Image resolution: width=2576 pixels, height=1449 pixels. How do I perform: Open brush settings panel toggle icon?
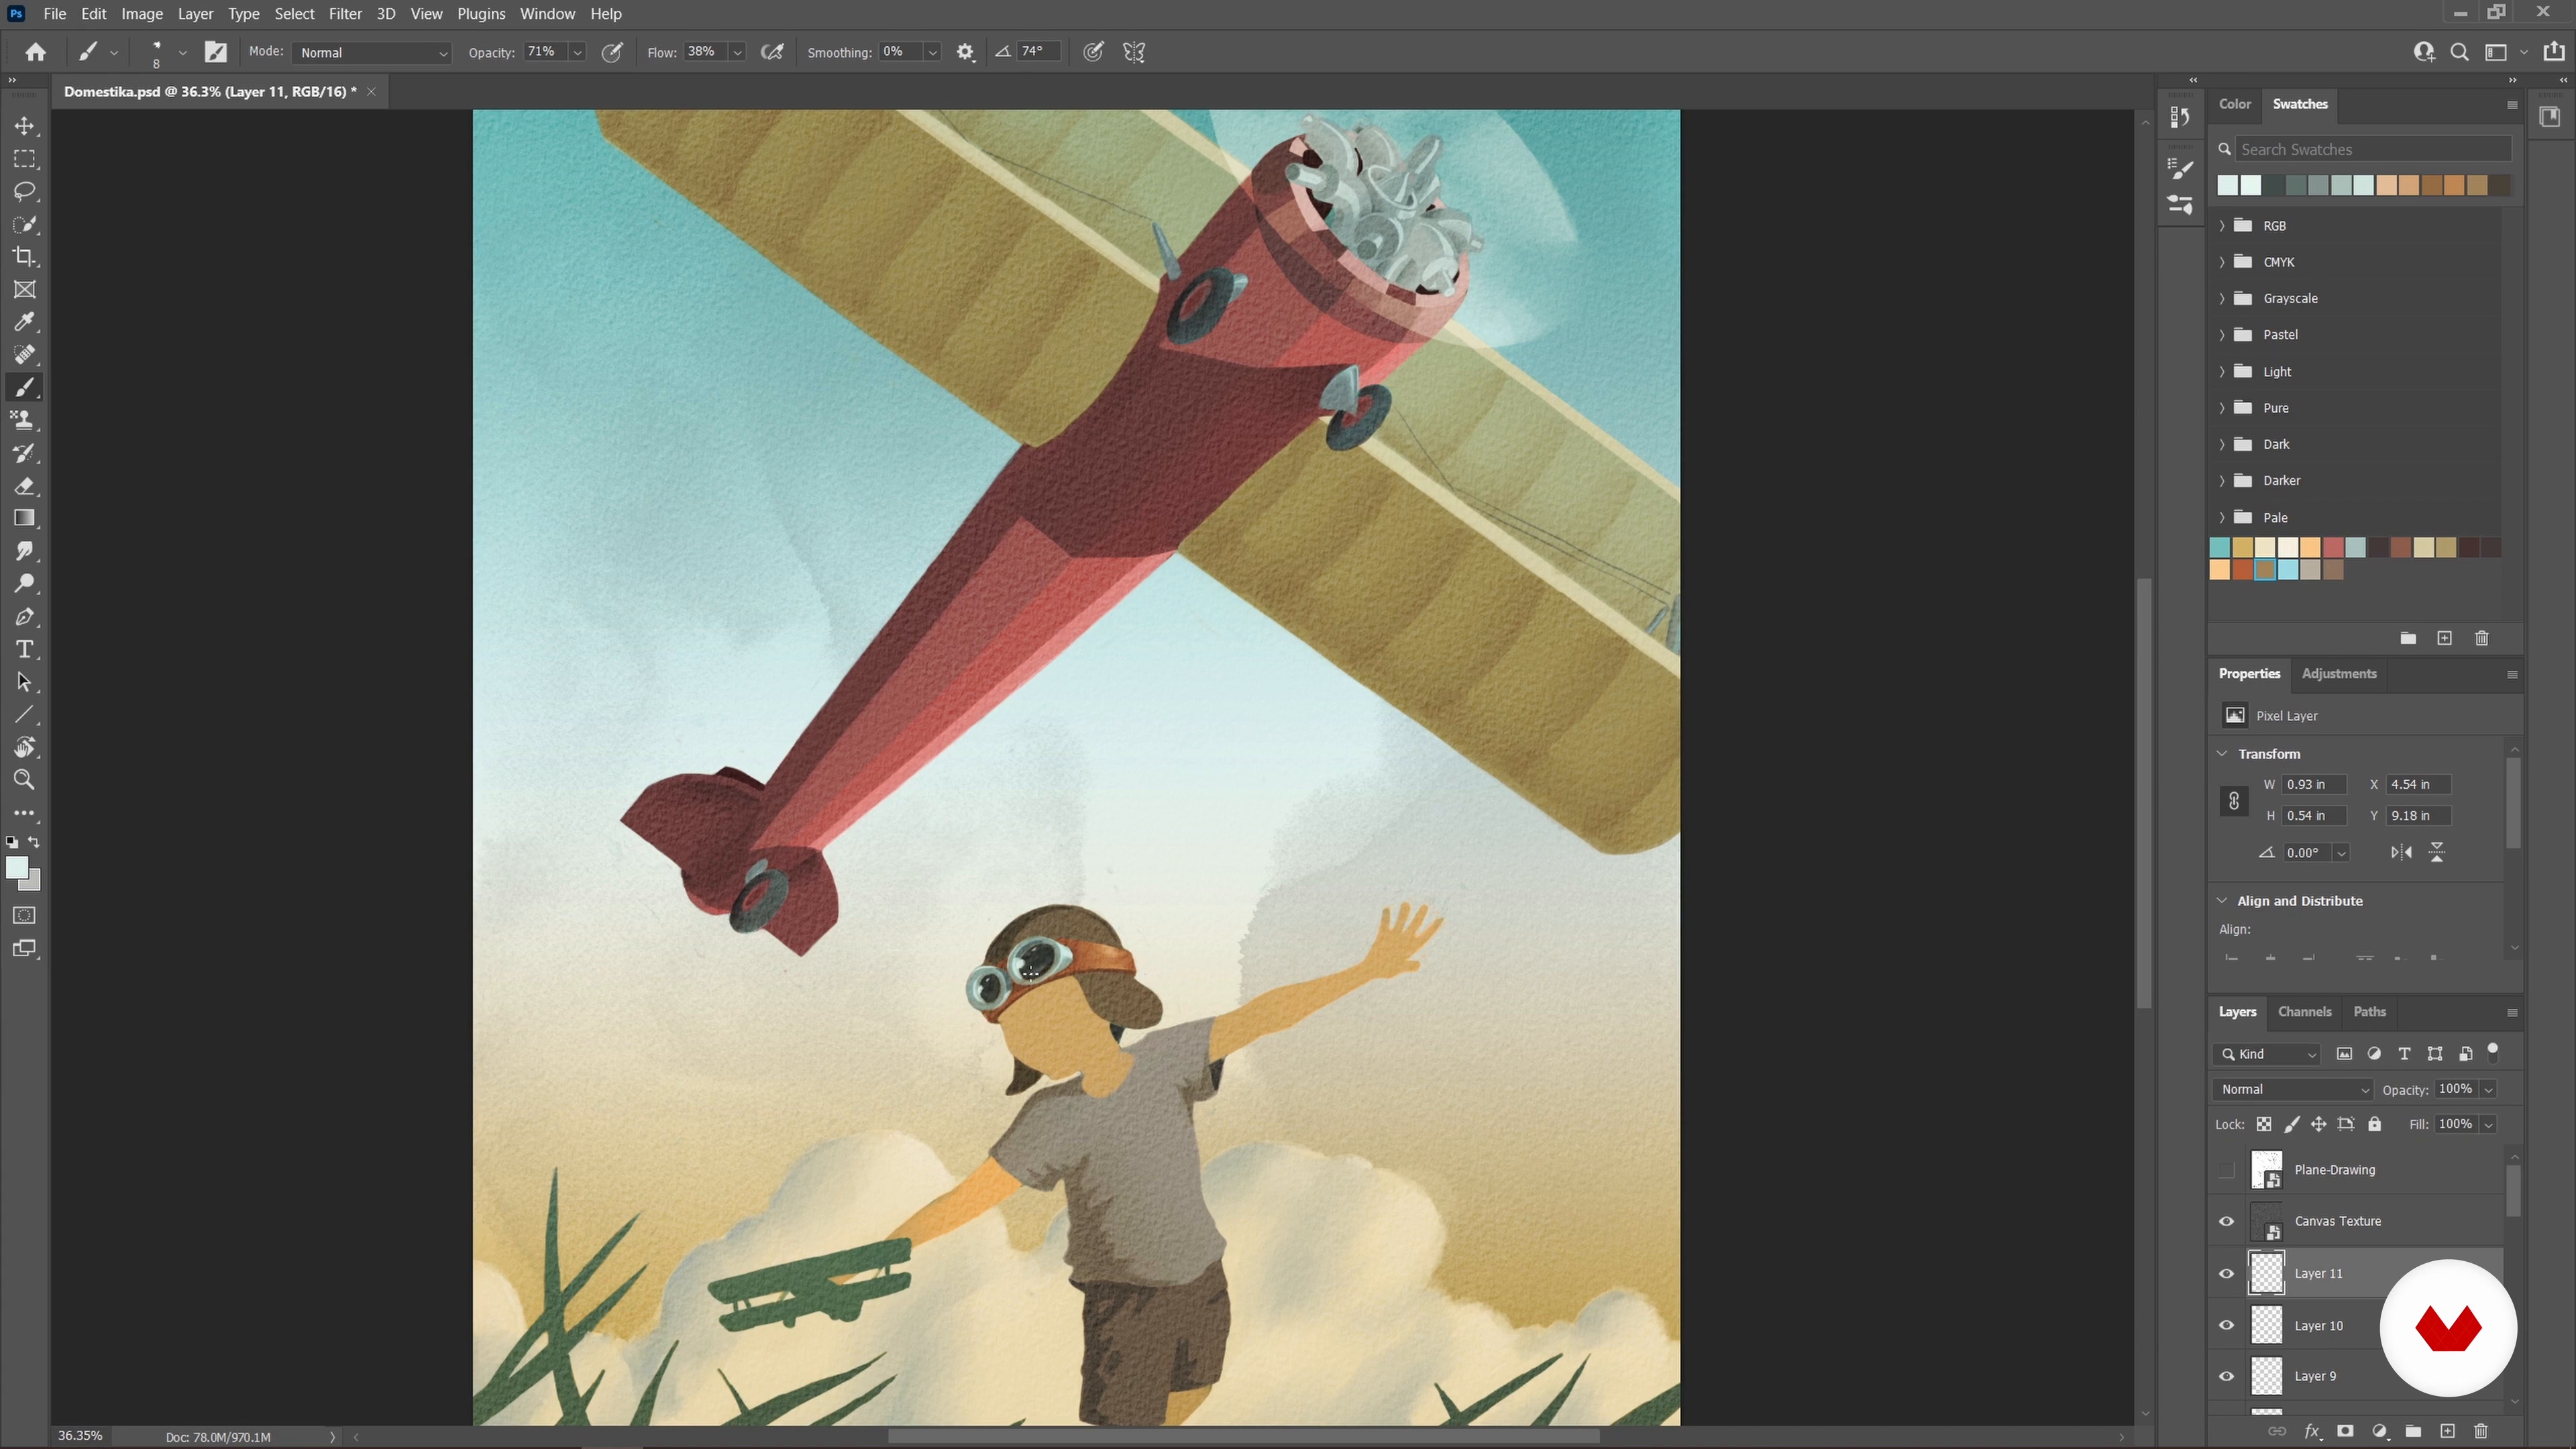pyautogui.click(x=216, y=52)
